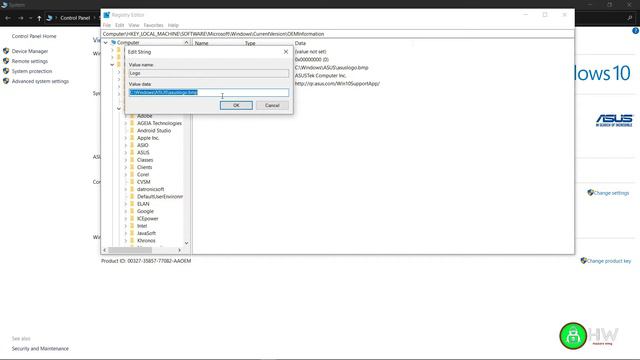Click the tree horizontal scroll left arrow
The height and width of the screenshot is (360, 640).
click(105, 250)
